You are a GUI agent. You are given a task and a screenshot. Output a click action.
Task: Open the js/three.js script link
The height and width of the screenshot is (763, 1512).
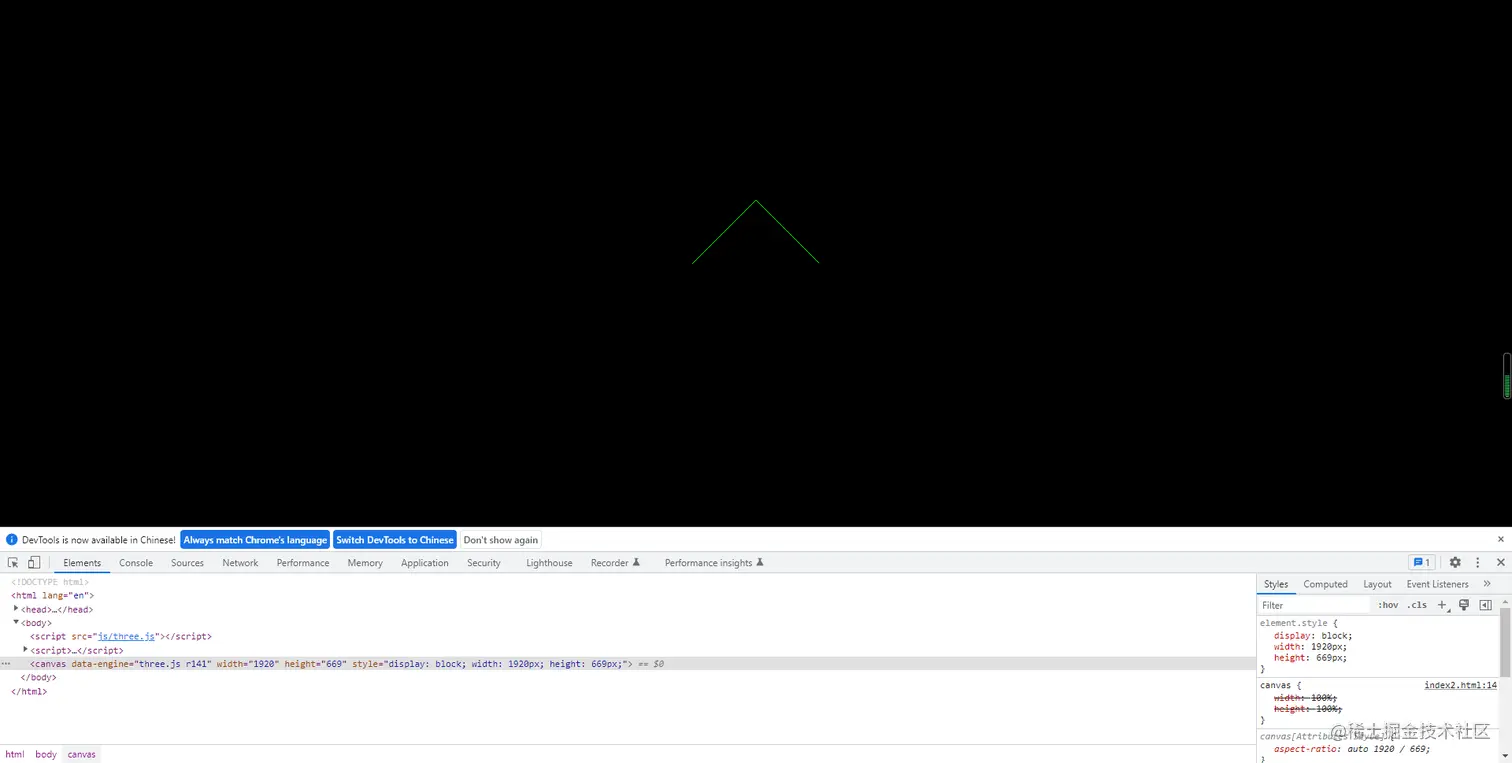tap(126, 636)
